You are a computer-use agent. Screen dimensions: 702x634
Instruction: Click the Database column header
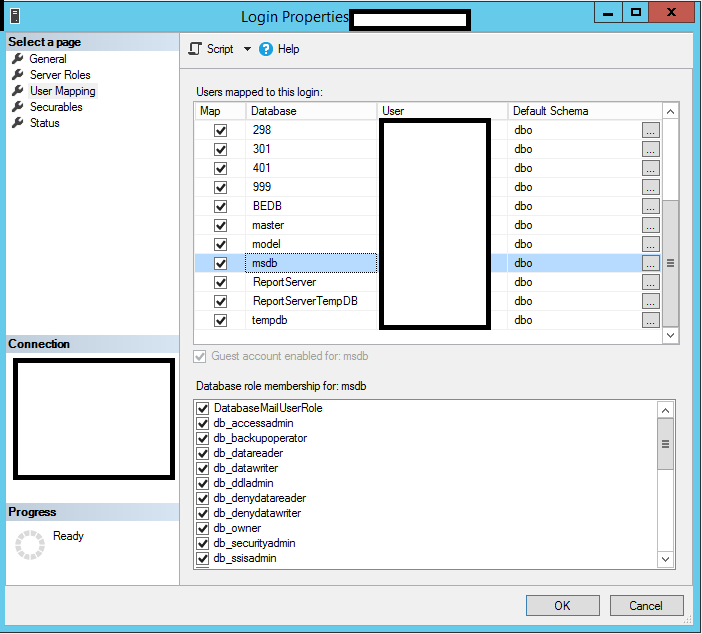click(312, 111)
